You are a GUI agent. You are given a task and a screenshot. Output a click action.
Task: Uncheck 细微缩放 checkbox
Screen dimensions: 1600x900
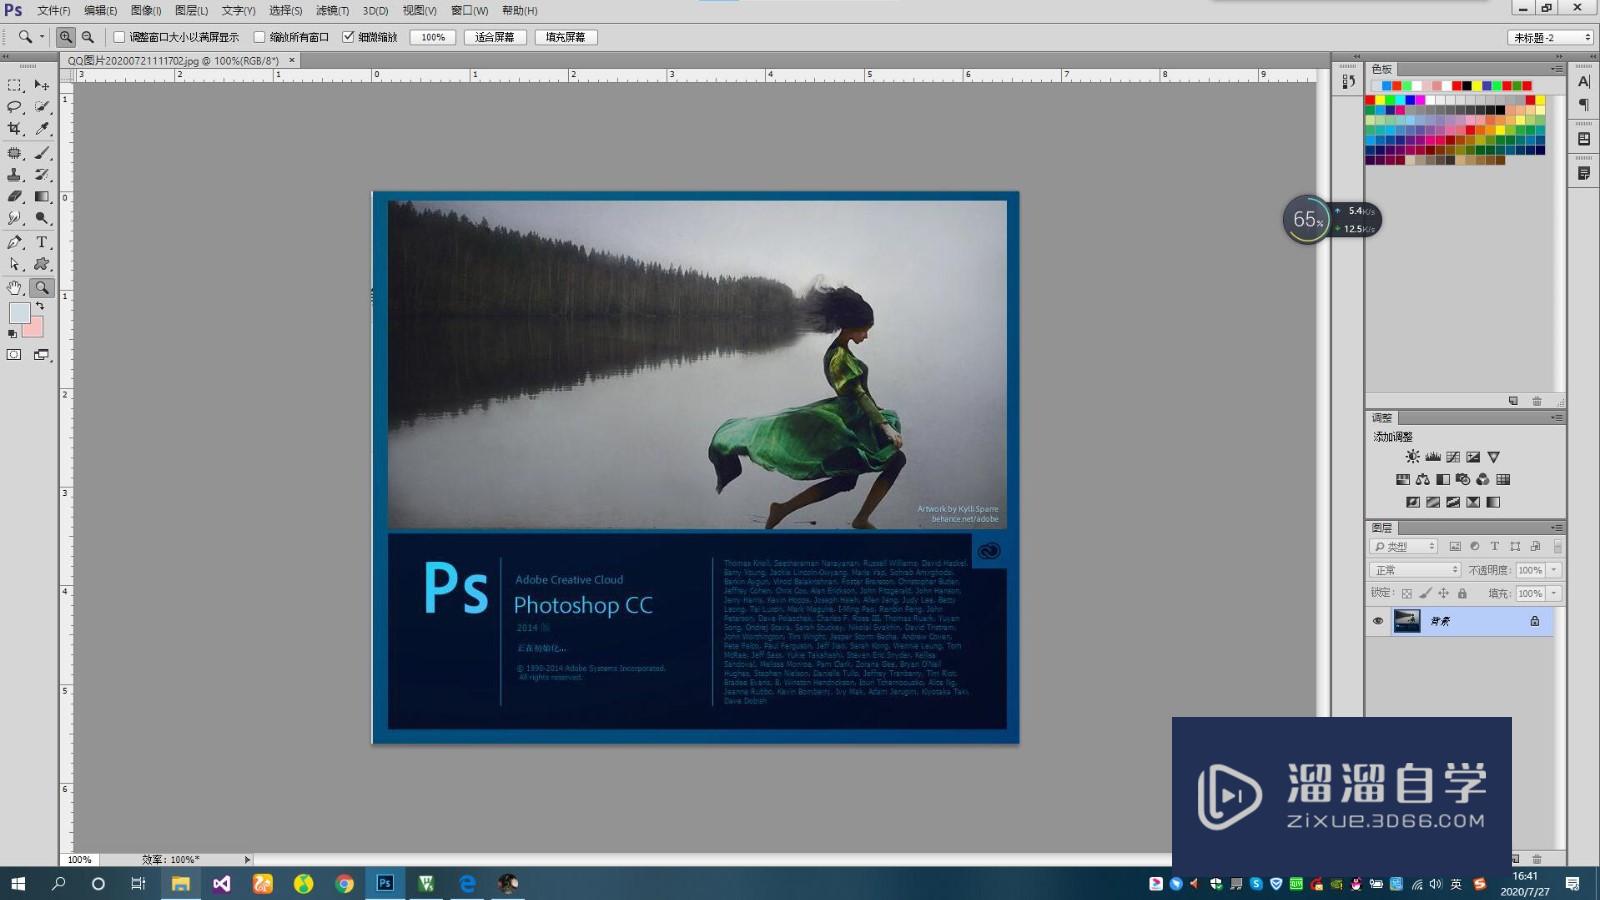click(x=348, y=37)
